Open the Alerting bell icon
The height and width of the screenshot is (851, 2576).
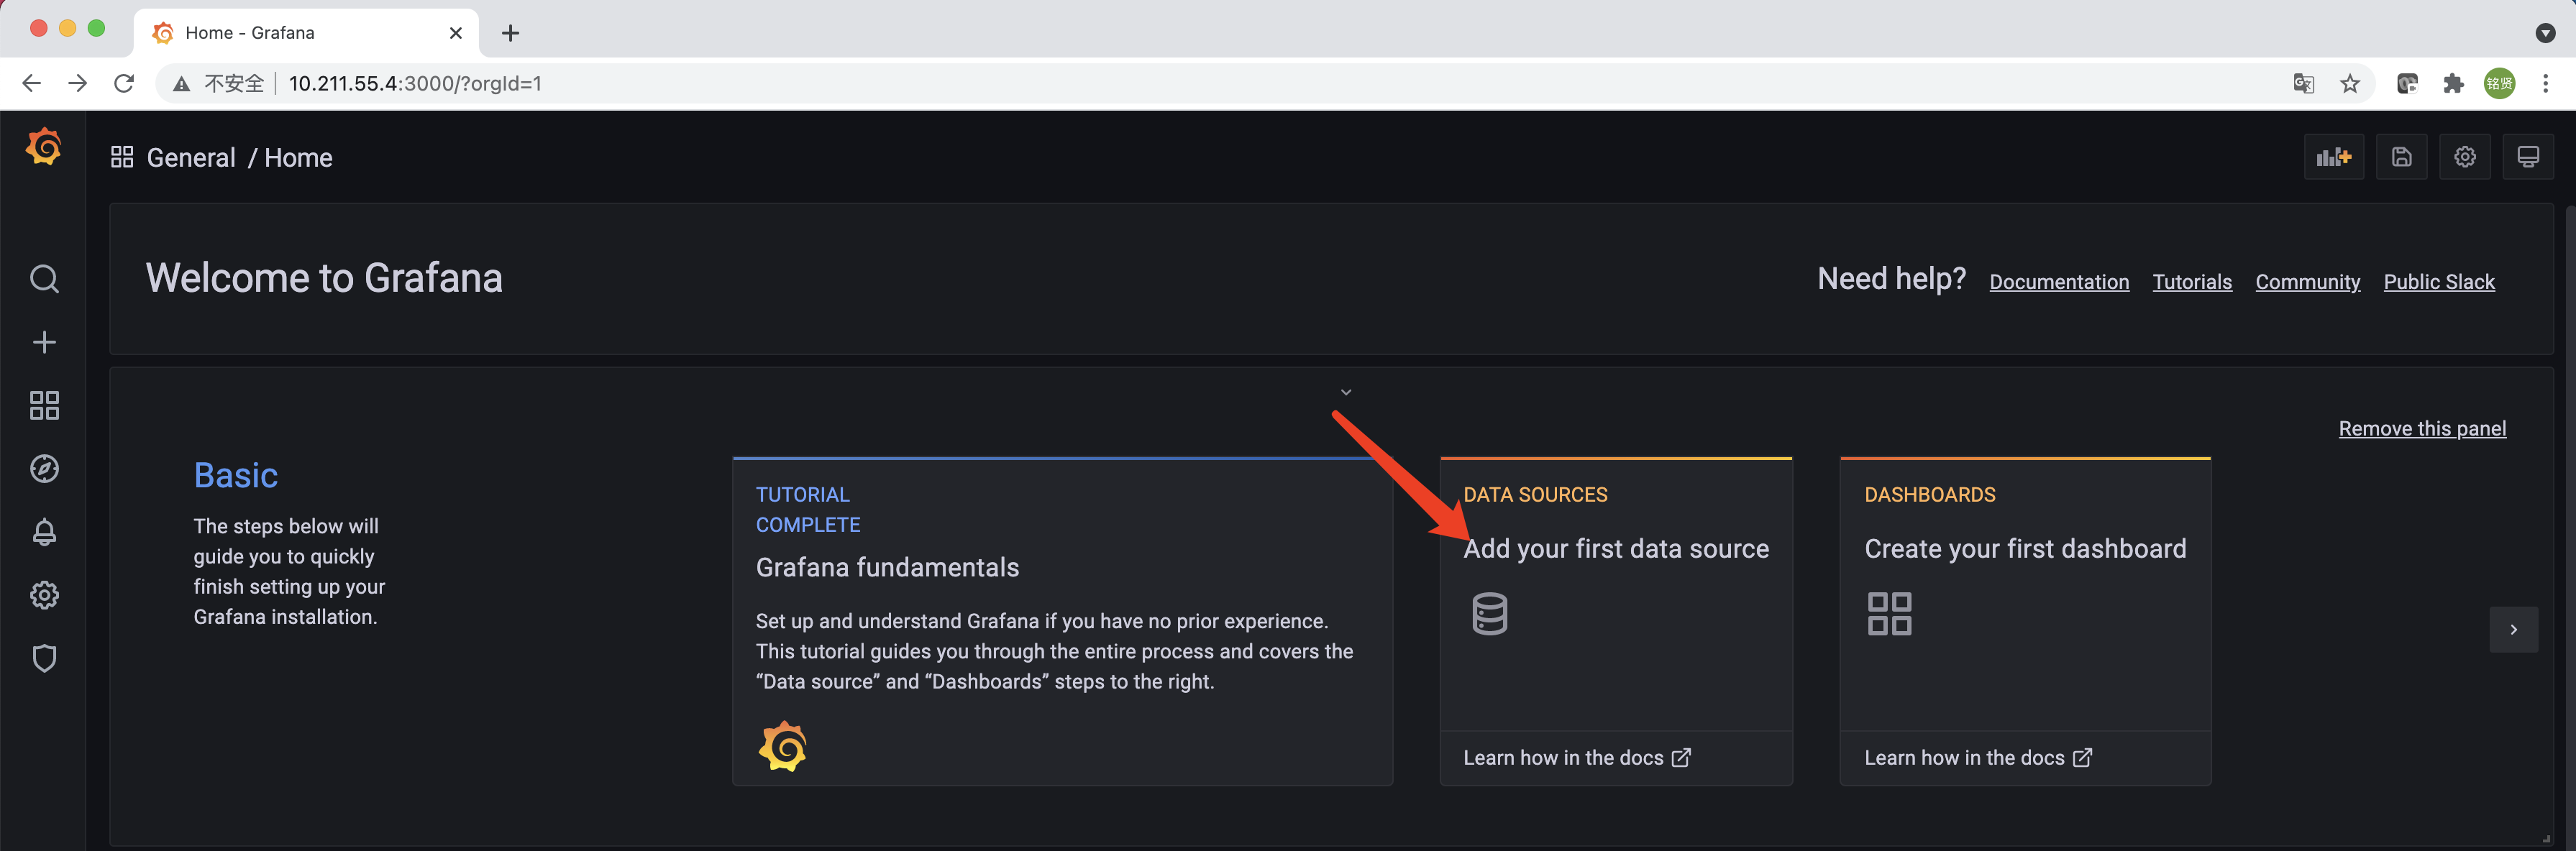pyautogui.click(x=44, y=532)
